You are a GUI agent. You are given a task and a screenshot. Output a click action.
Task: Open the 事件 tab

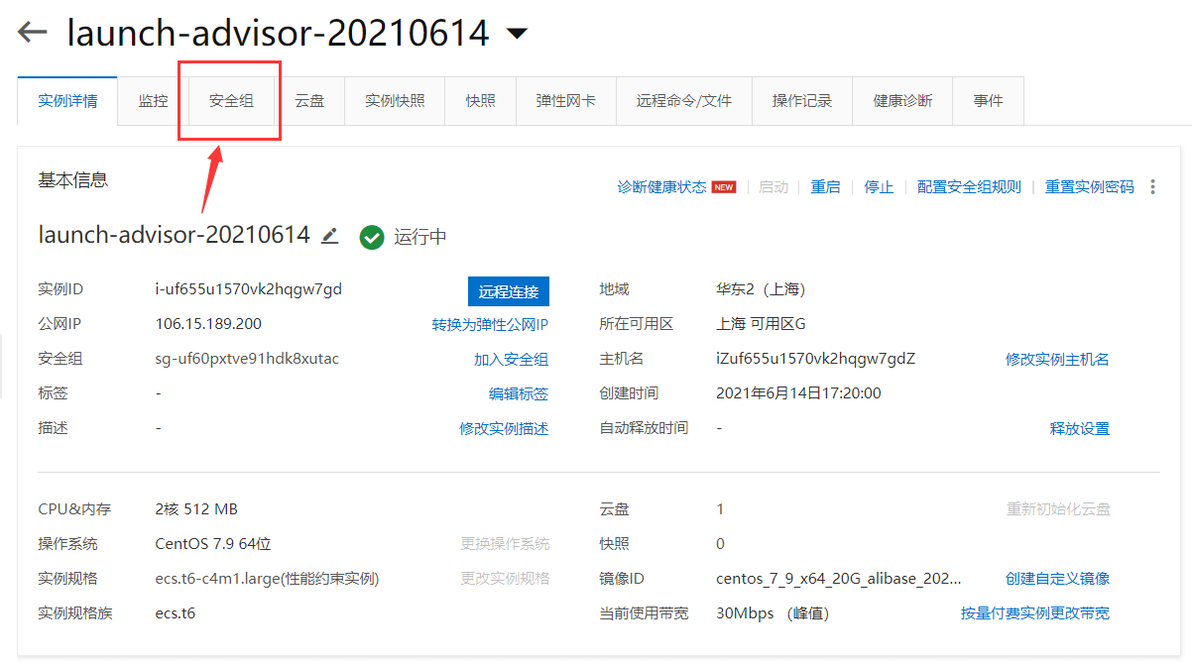pos(988,100)
